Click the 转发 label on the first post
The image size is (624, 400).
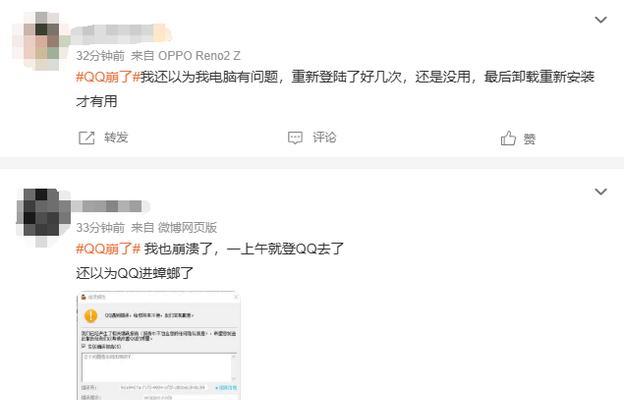[x=116, y=137]
